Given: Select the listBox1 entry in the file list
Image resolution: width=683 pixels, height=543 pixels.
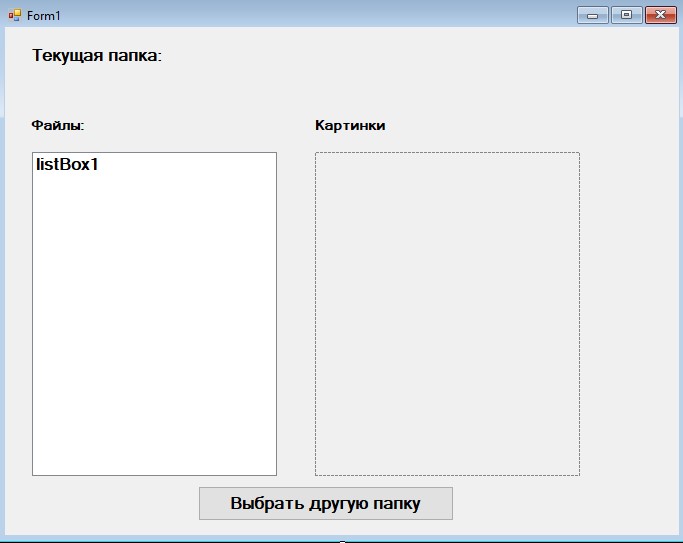Looking at the screenshot, I should point(67,165).
